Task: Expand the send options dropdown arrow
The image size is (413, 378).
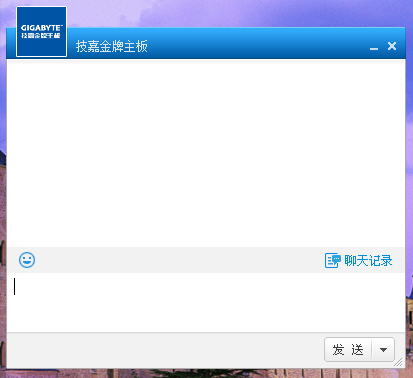Action: (x=383, y=350)
